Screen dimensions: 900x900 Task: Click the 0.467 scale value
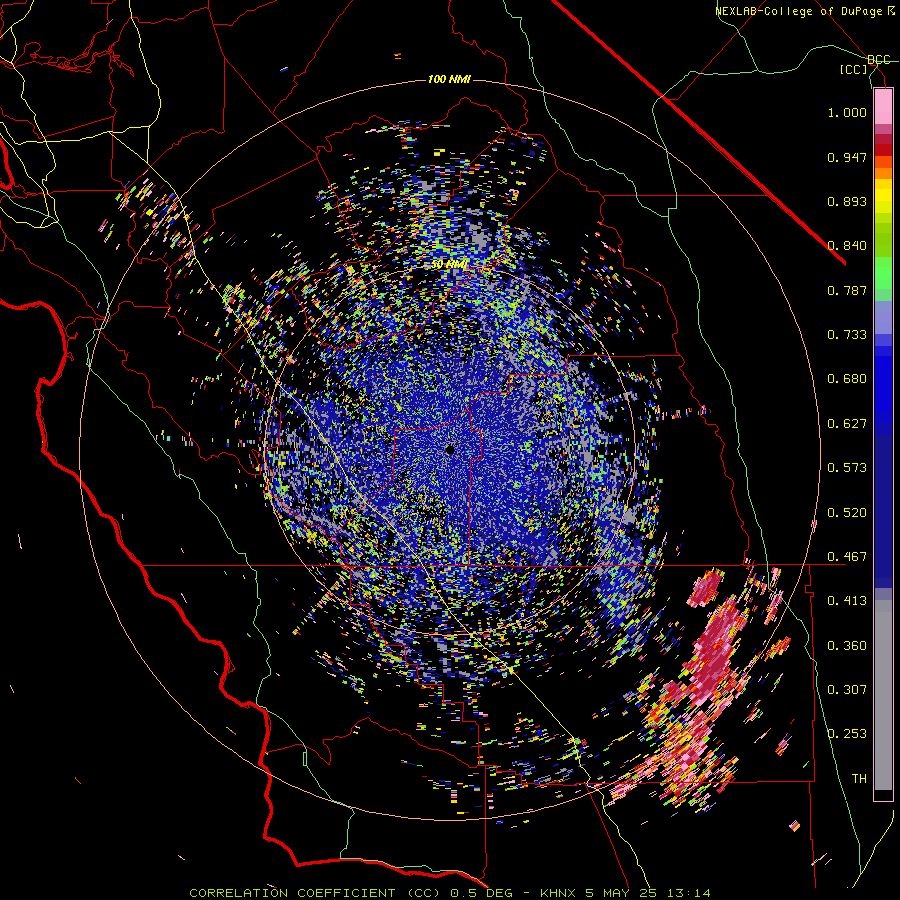click(847, 557)
